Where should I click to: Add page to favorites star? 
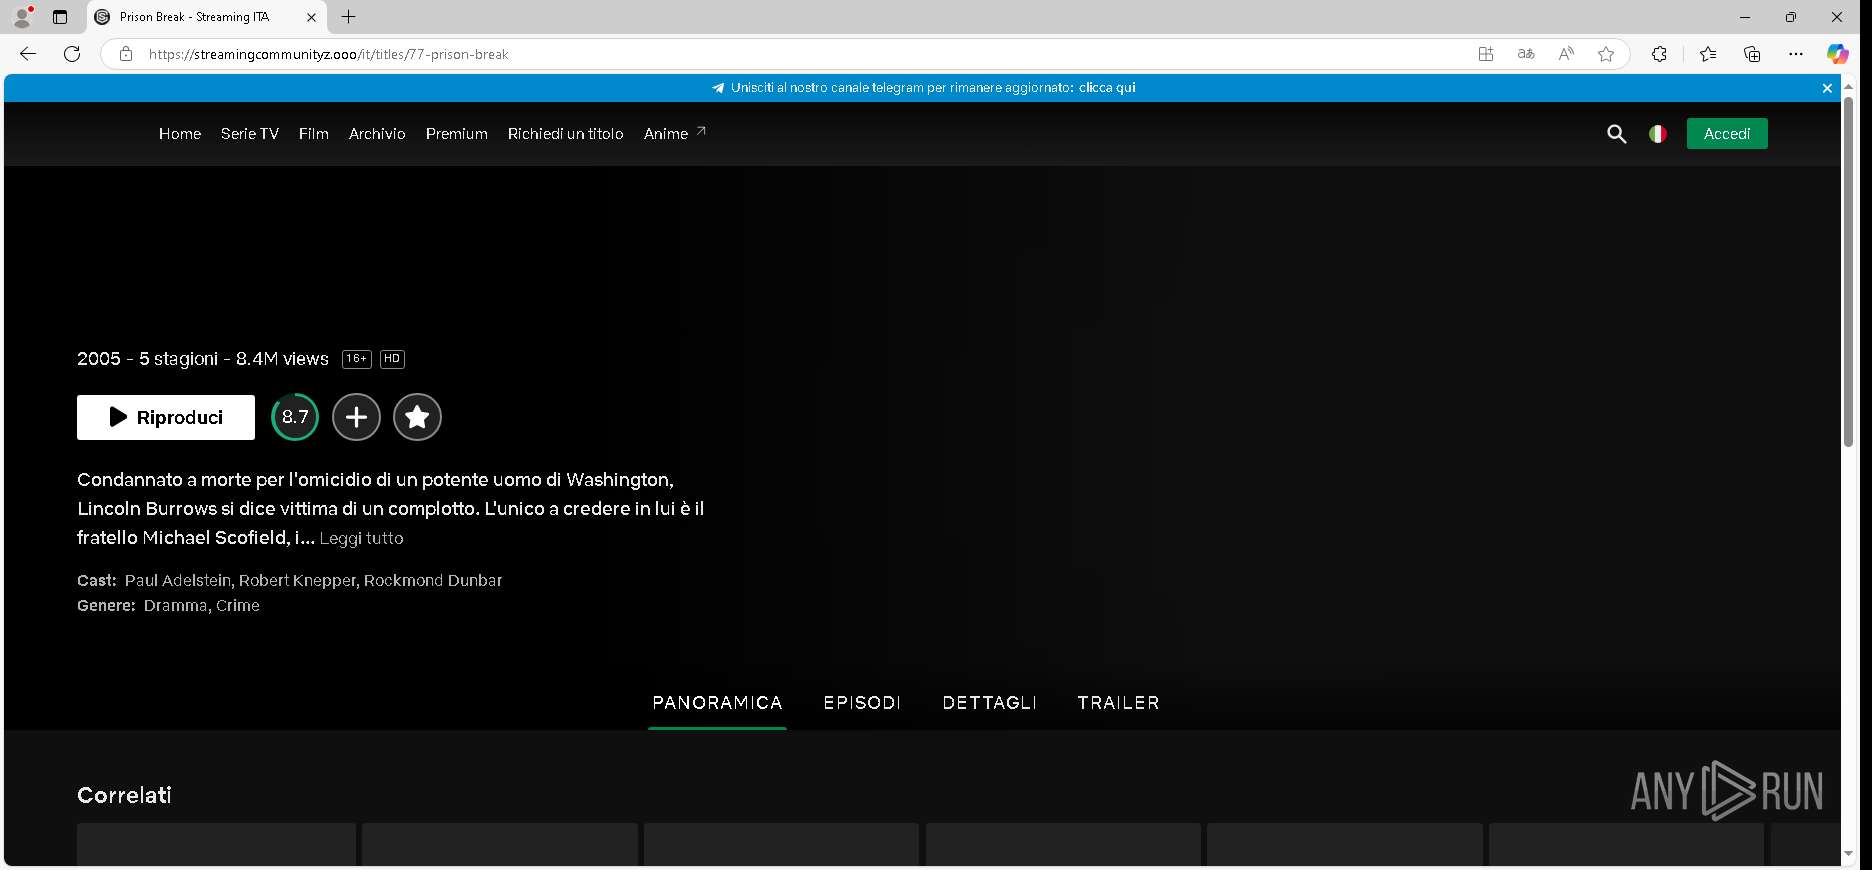(1606, 54)
